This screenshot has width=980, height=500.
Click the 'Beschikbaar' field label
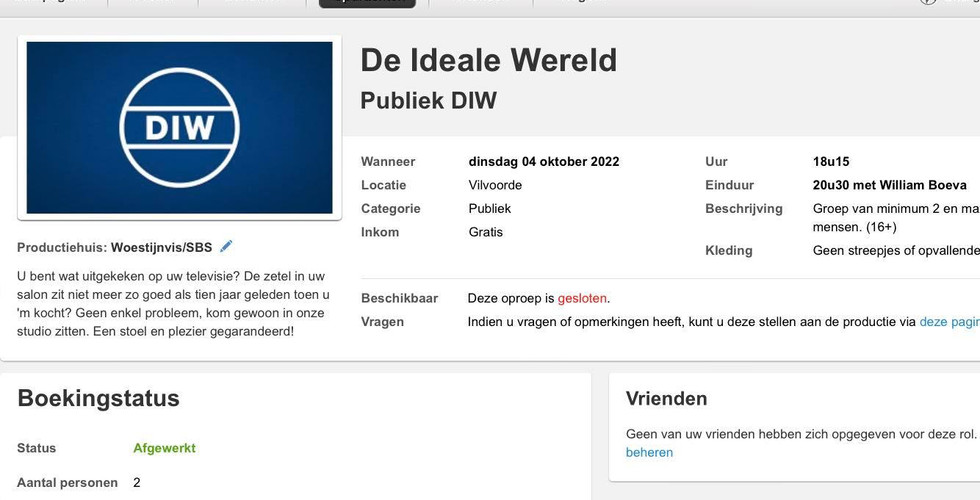pos(399,298)
